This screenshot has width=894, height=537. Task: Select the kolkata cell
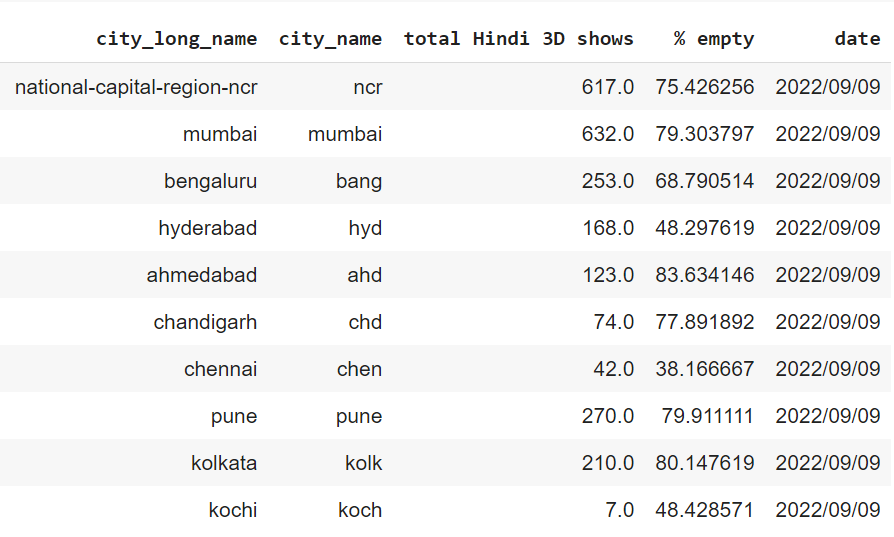[224, 463]
